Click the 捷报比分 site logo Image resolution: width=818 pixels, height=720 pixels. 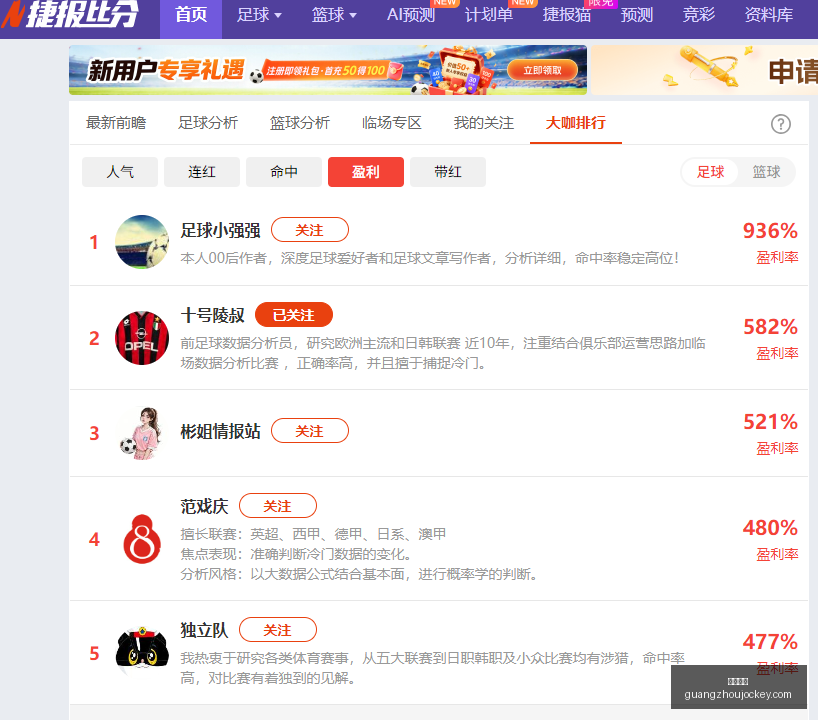[x=70, y=14]
